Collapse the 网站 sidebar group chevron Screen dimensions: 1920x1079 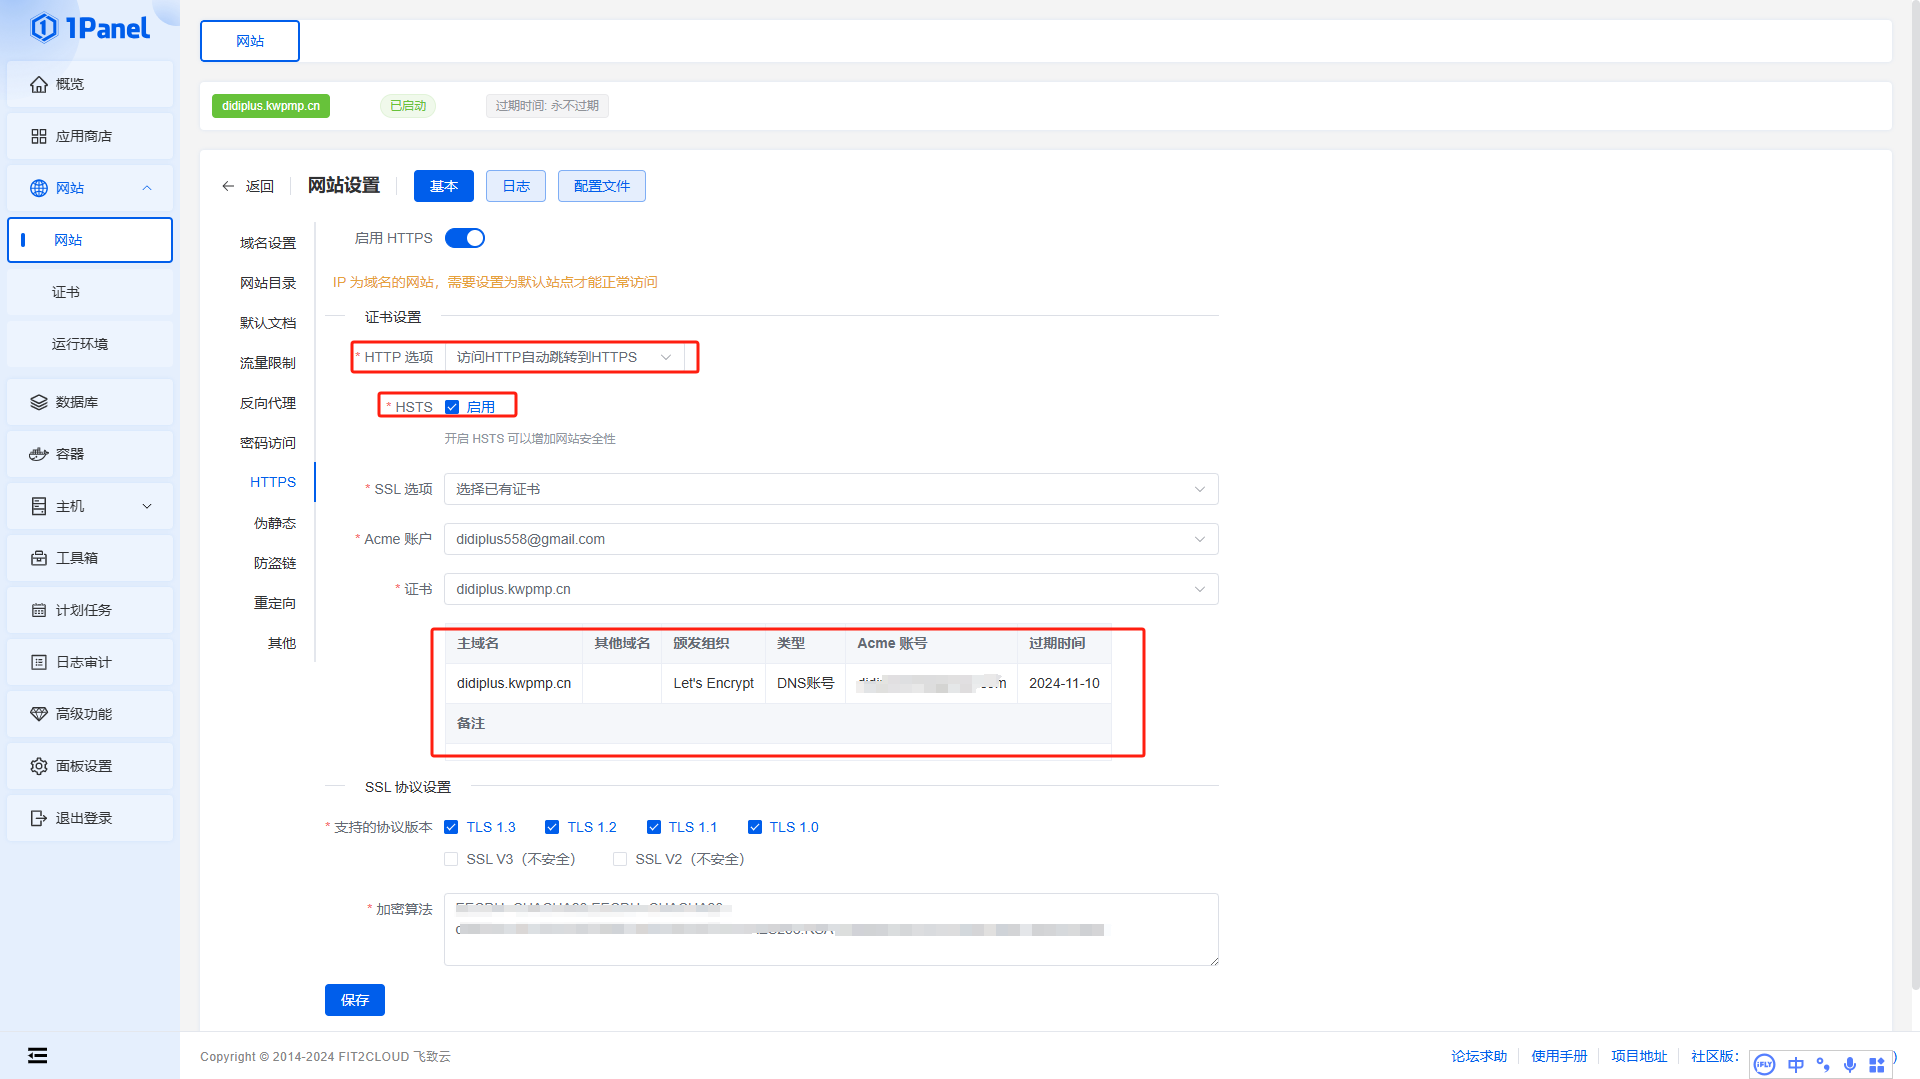click(147, 188)
